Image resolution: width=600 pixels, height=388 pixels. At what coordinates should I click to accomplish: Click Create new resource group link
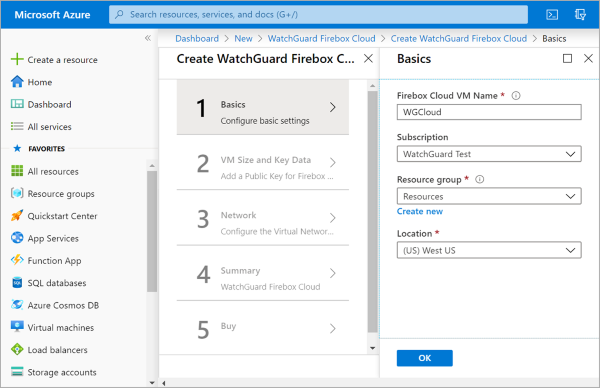coord(419,211)
